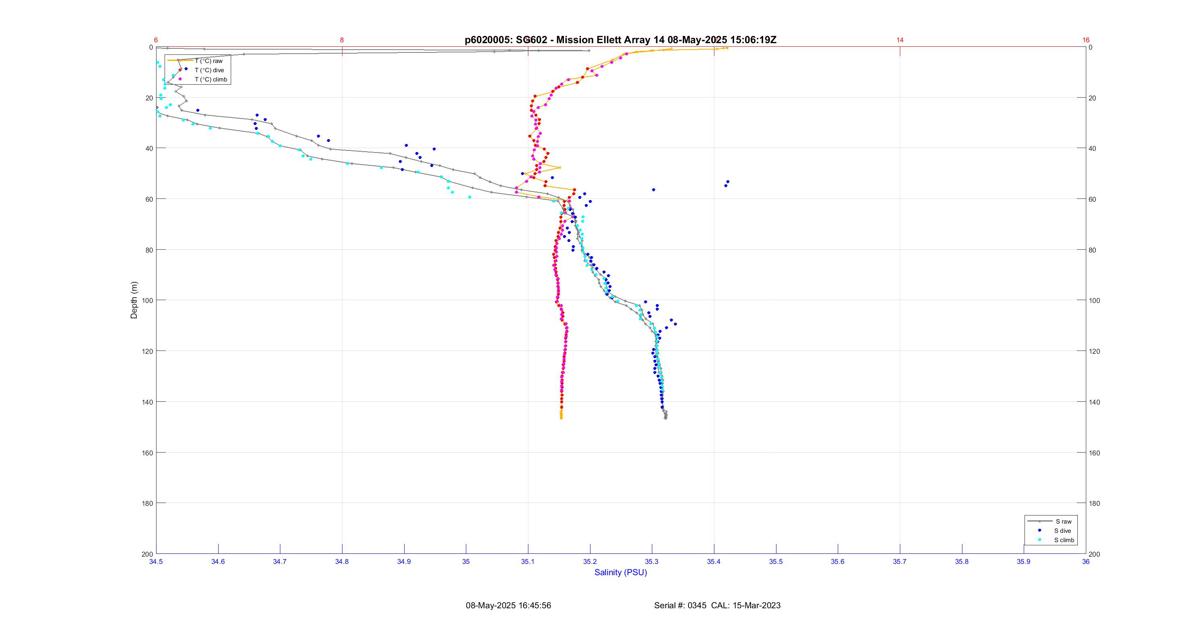Screen dimensions: 1200x622
Task: Click the salinity tick label '34.9'
Action: (x=404, y=562)
